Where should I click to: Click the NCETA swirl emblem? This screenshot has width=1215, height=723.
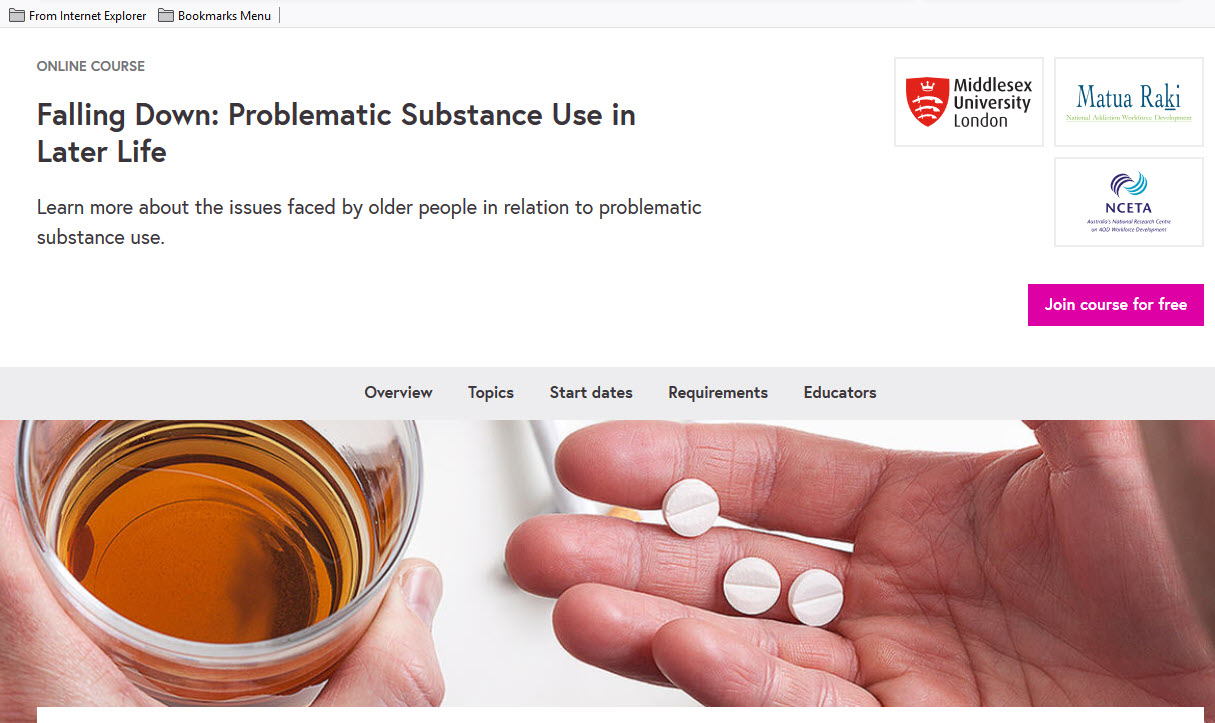coord(1129,185)
